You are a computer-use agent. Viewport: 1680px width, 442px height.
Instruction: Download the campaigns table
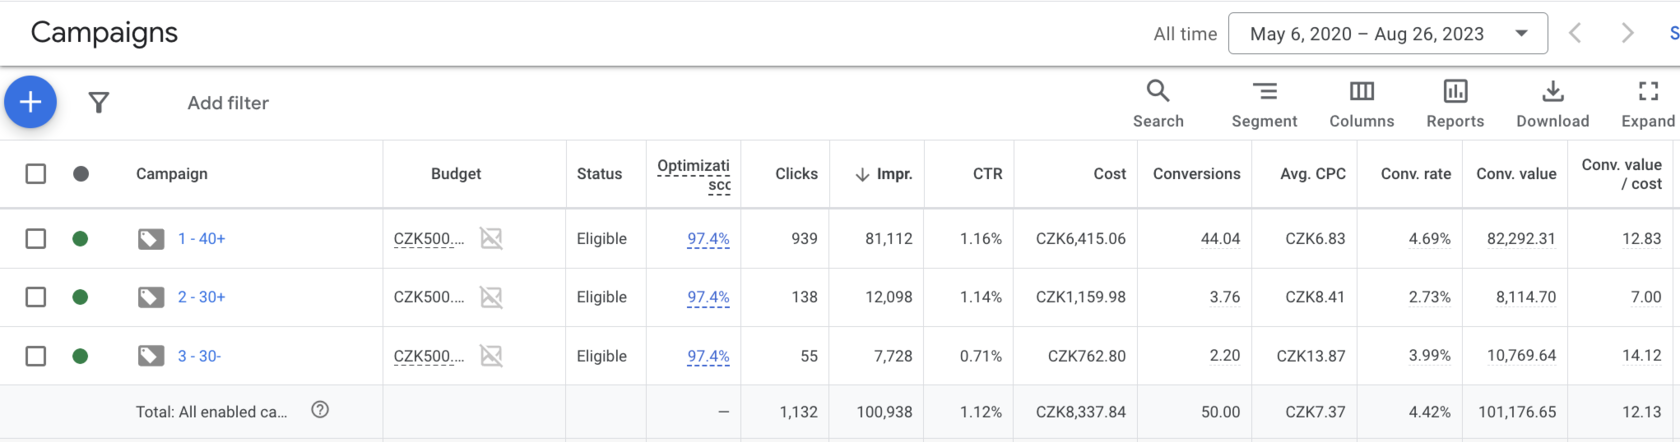coord(1552,104)
